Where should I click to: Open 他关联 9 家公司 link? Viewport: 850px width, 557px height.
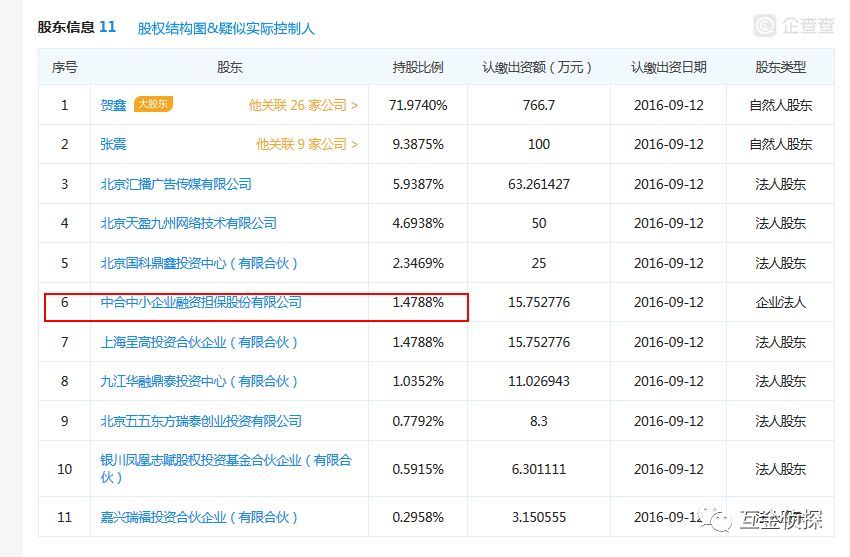point(307,144)
